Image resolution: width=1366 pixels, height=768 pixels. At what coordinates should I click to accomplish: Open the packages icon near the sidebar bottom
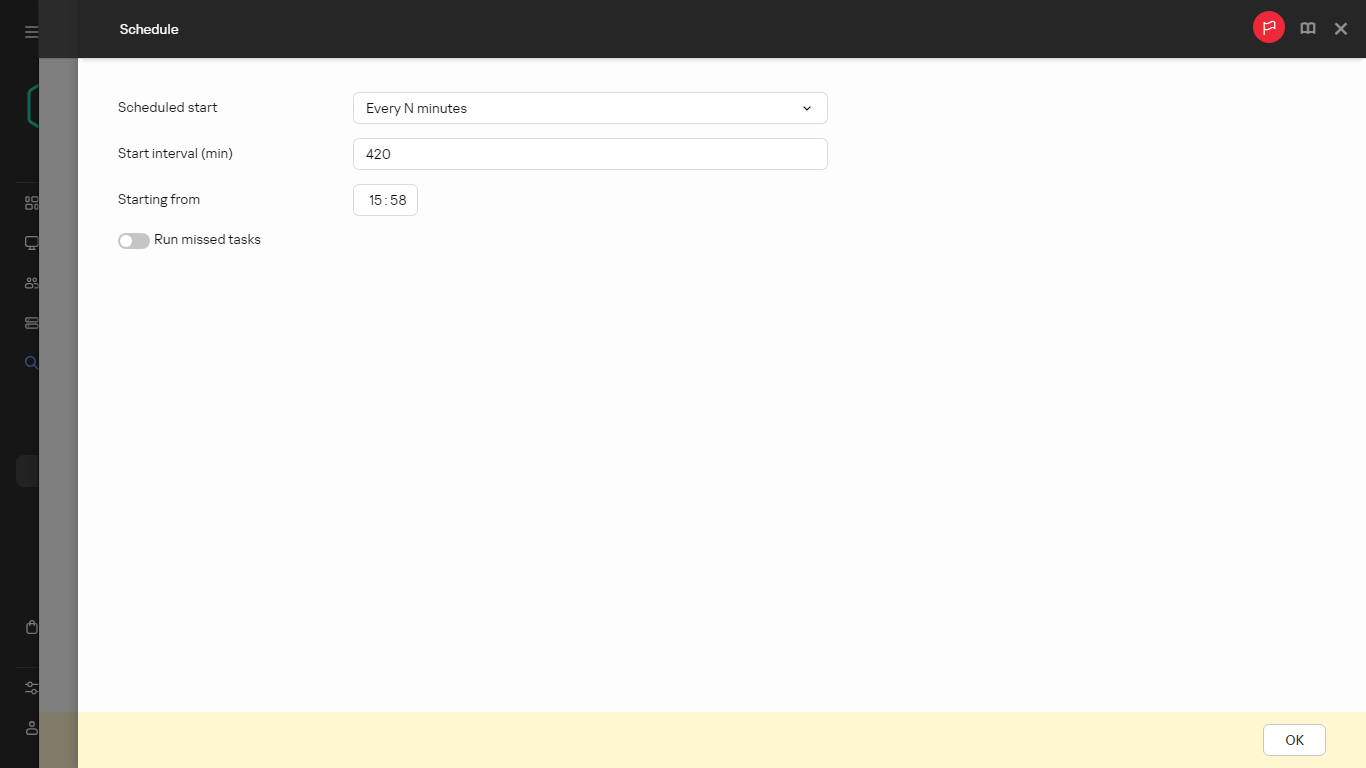pyautogui.click(x=31, y=627)
